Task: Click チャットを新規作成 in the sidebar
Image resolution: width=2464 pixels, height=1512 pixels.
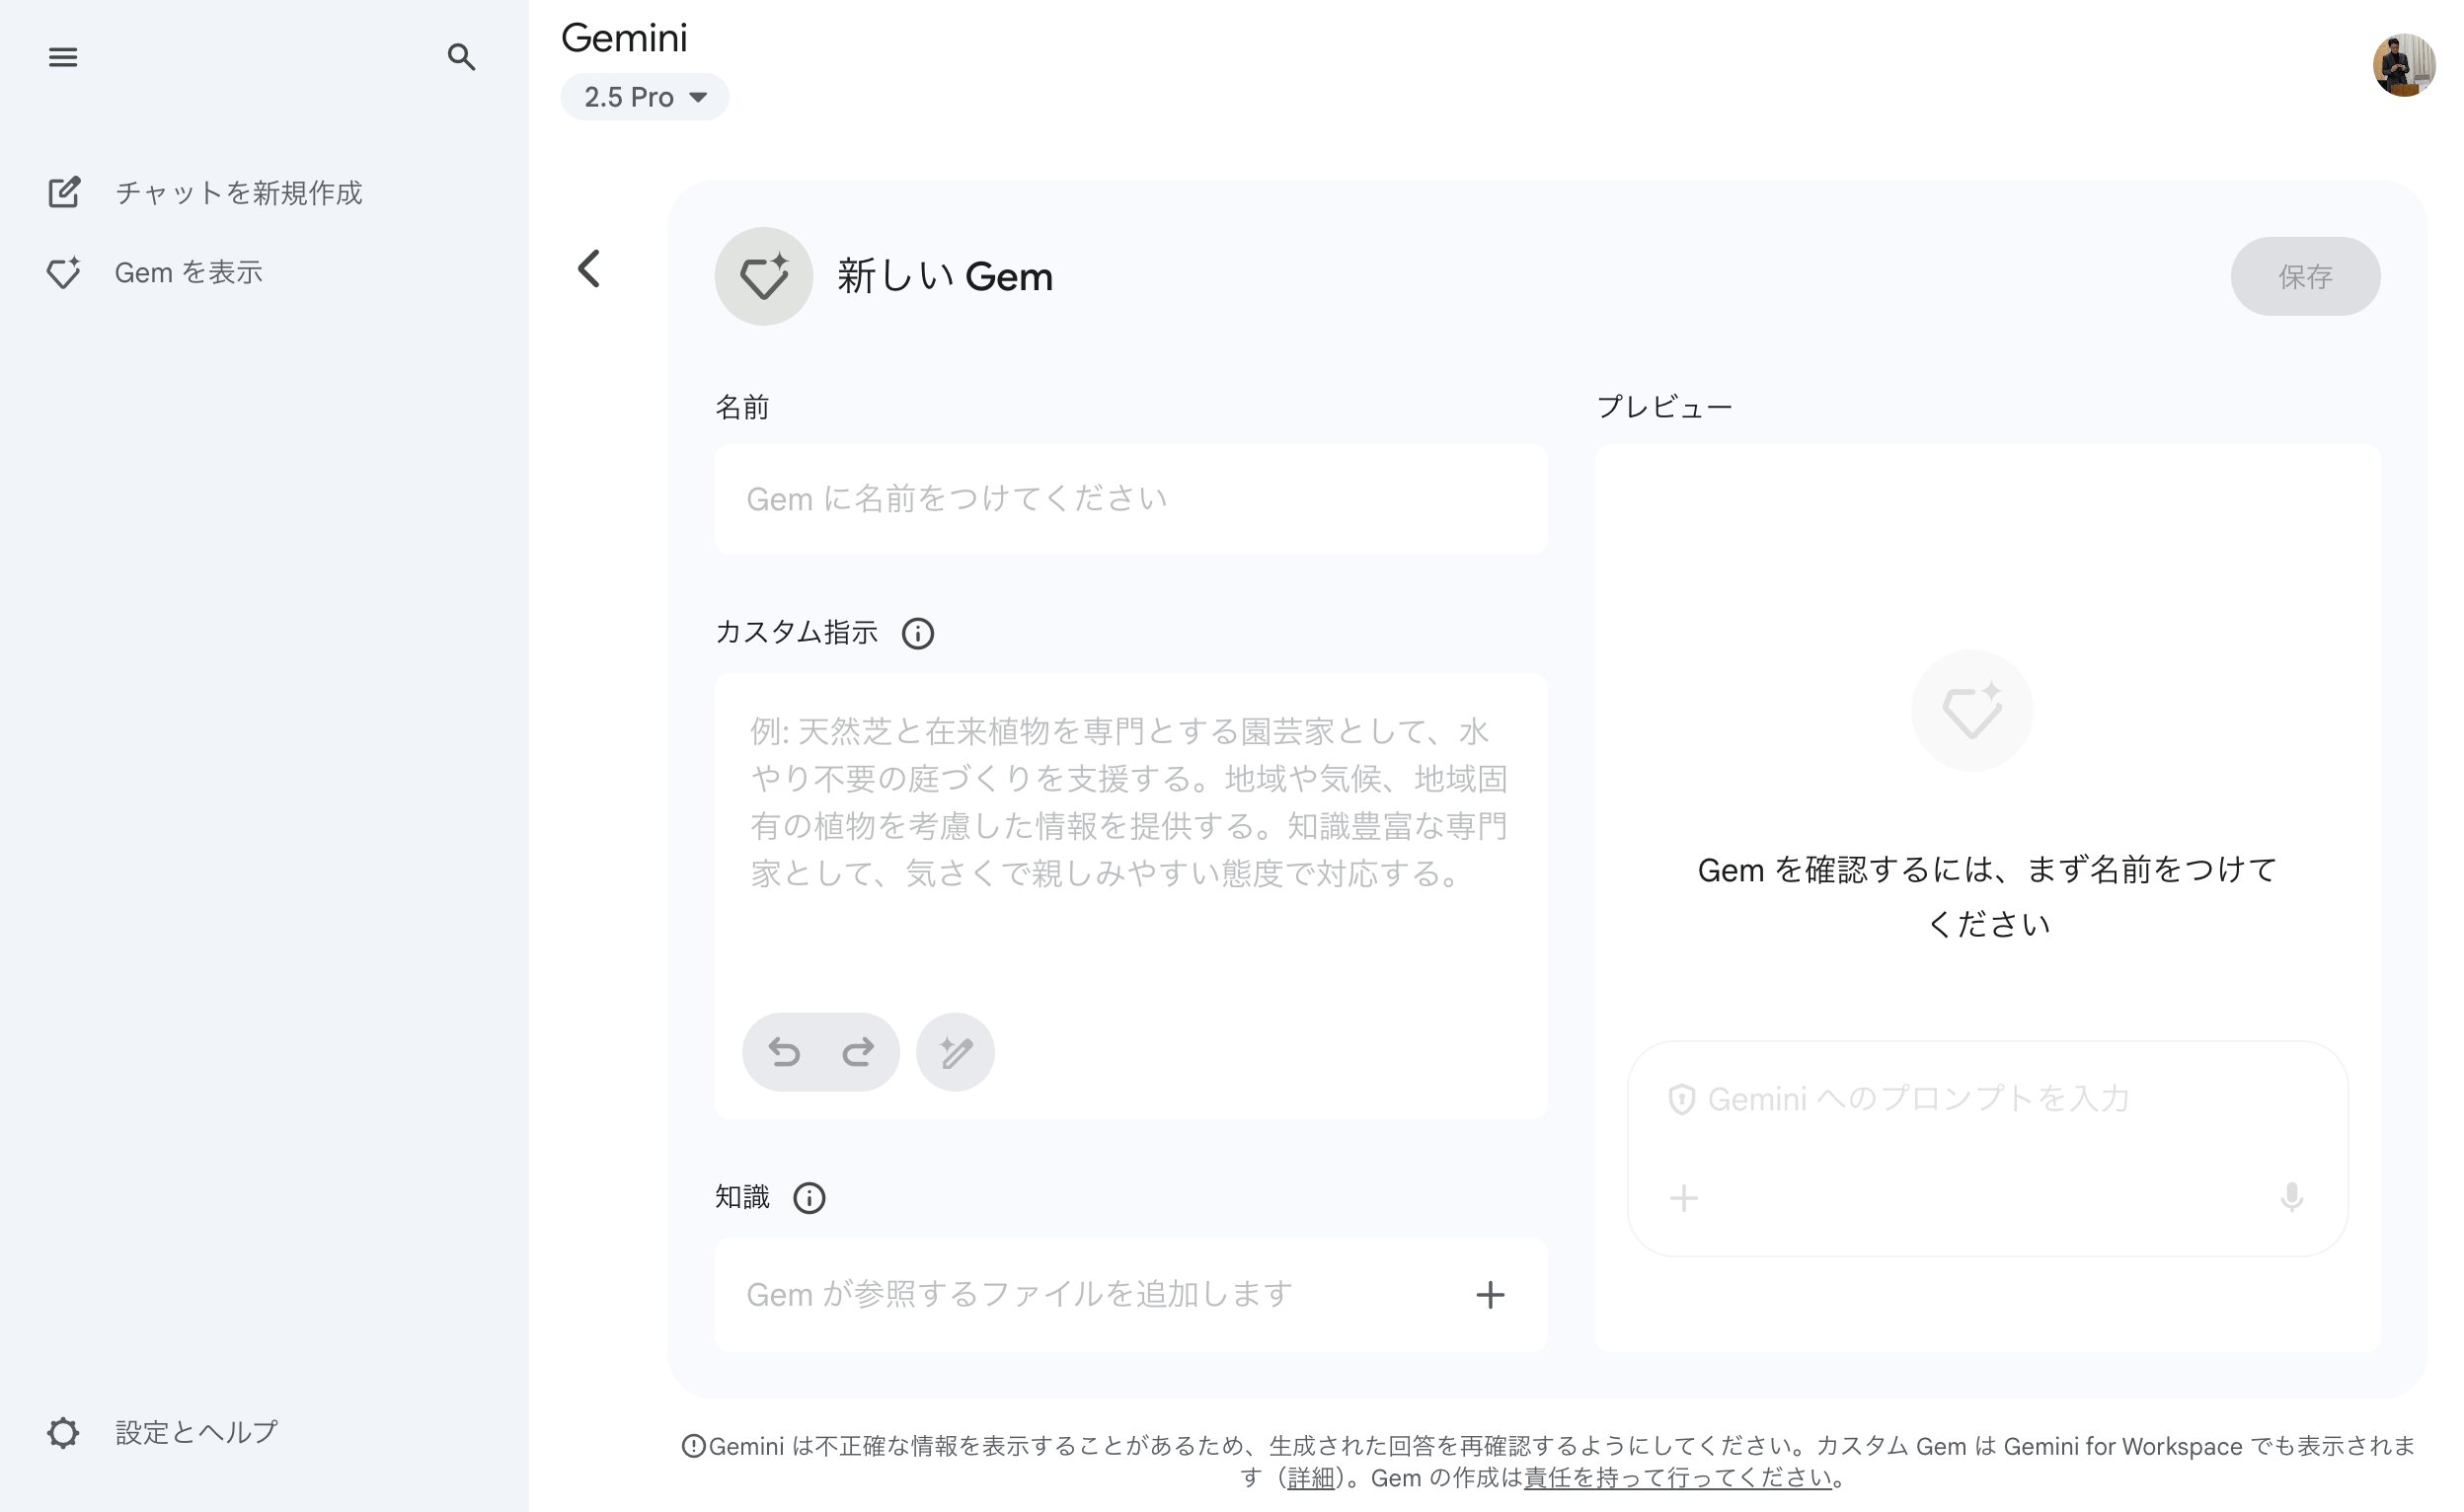Action: [238, 192]
